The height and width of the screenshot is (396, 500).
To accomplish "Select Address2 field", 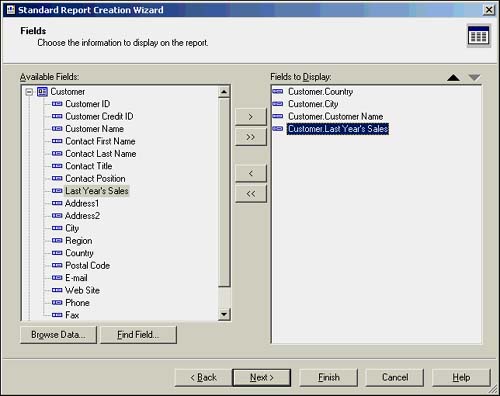I will [82, 216].
